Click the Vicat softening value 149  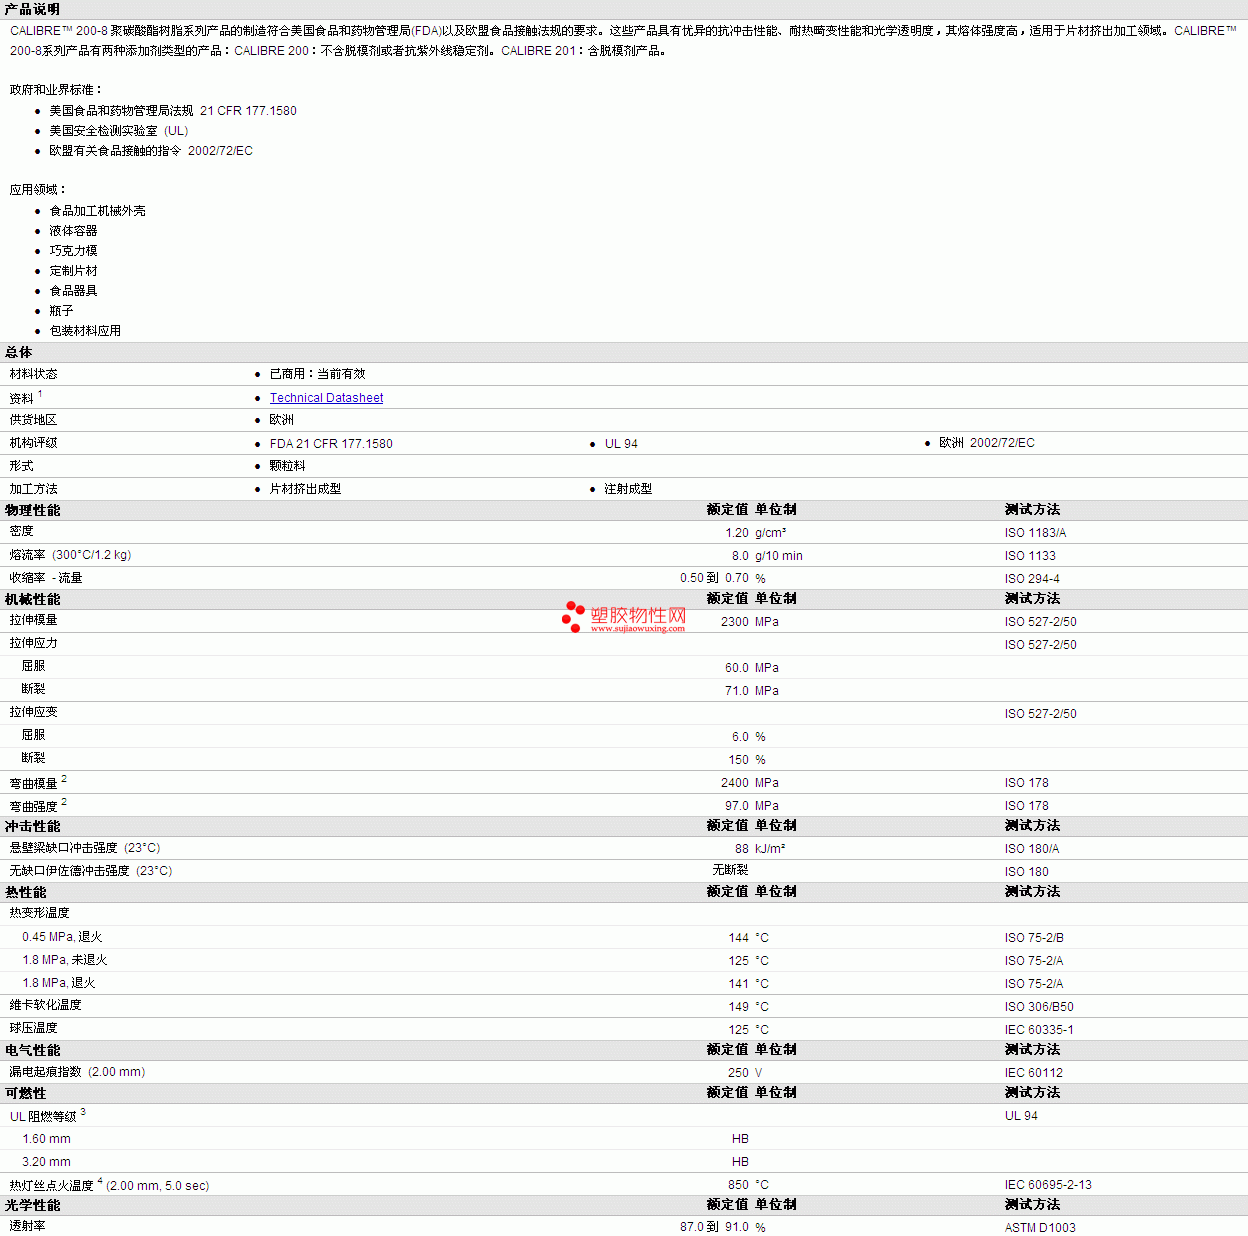pos(739,1007)
